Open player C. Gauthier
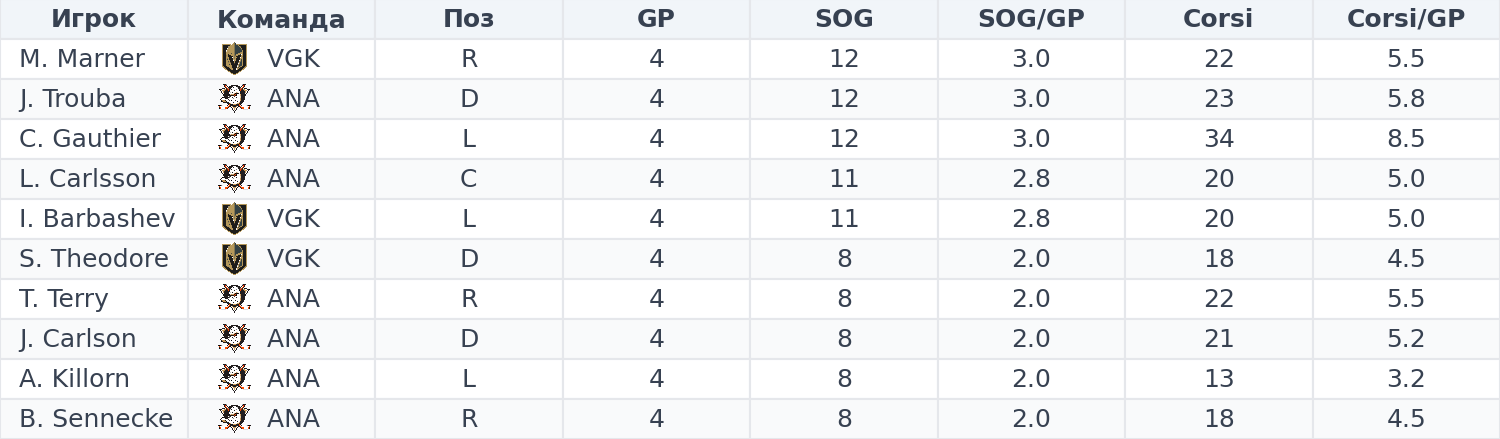This screenshot has width=1500, height=439. (90, 139)
